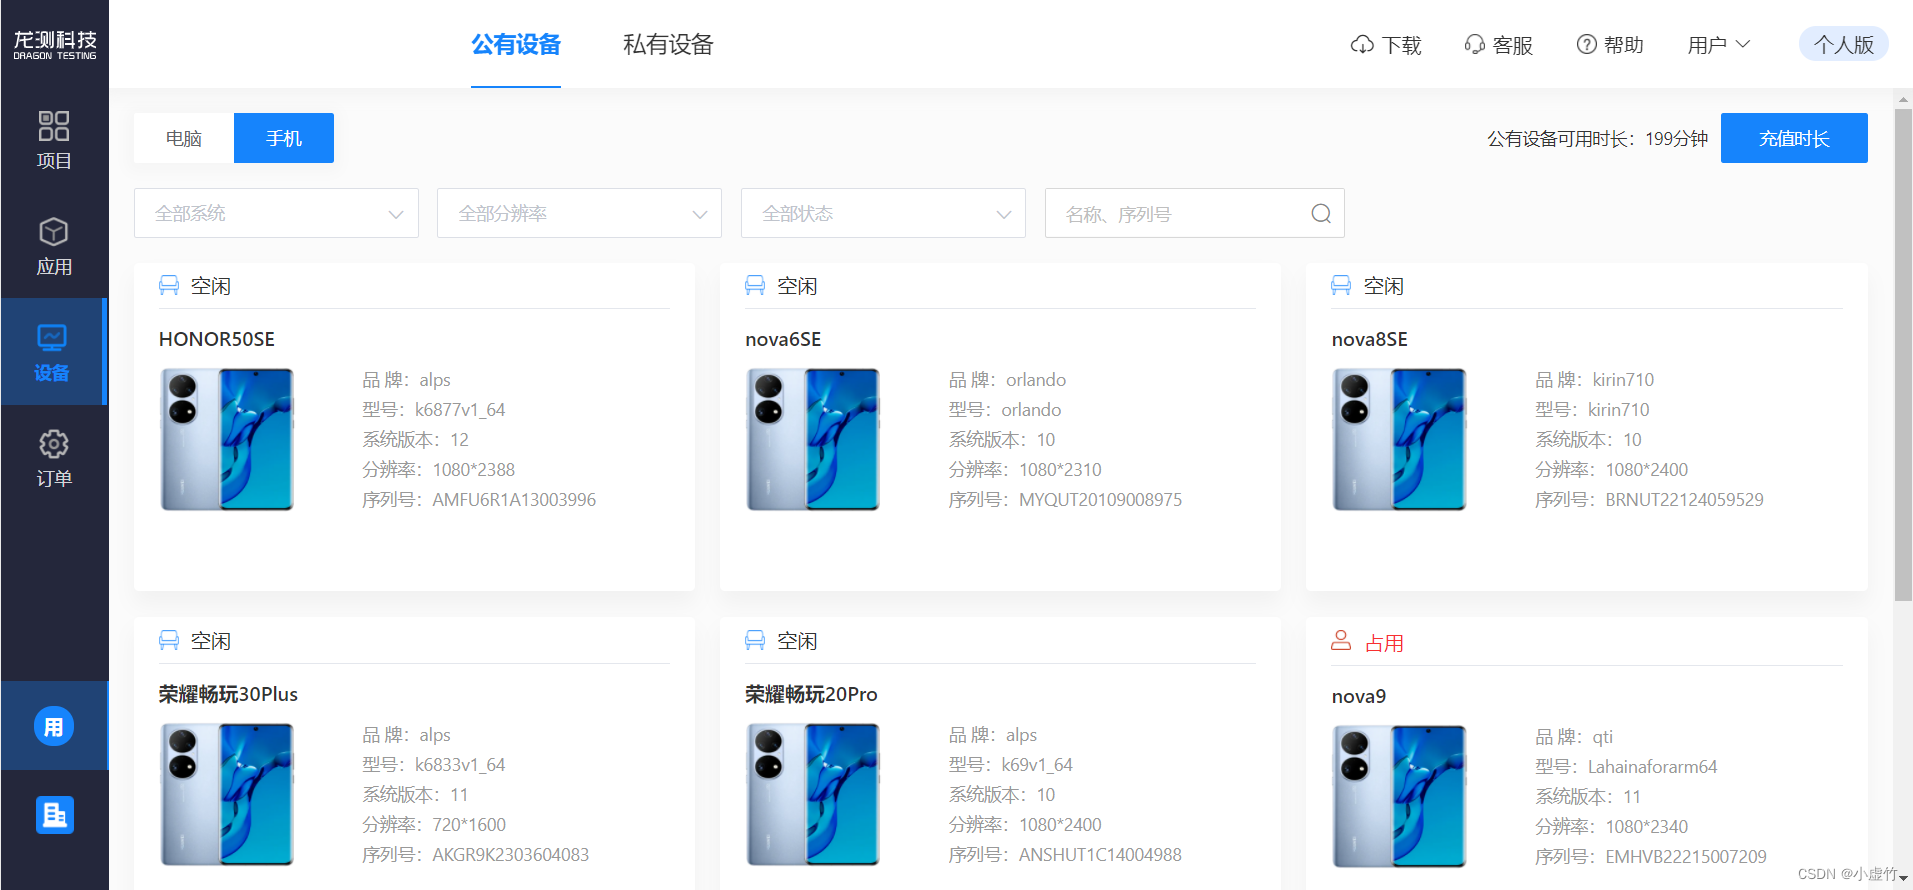Screen dimensions: 1913x890
Task: Click serial number AKGR9K2303604083
Action: point(511,854)
